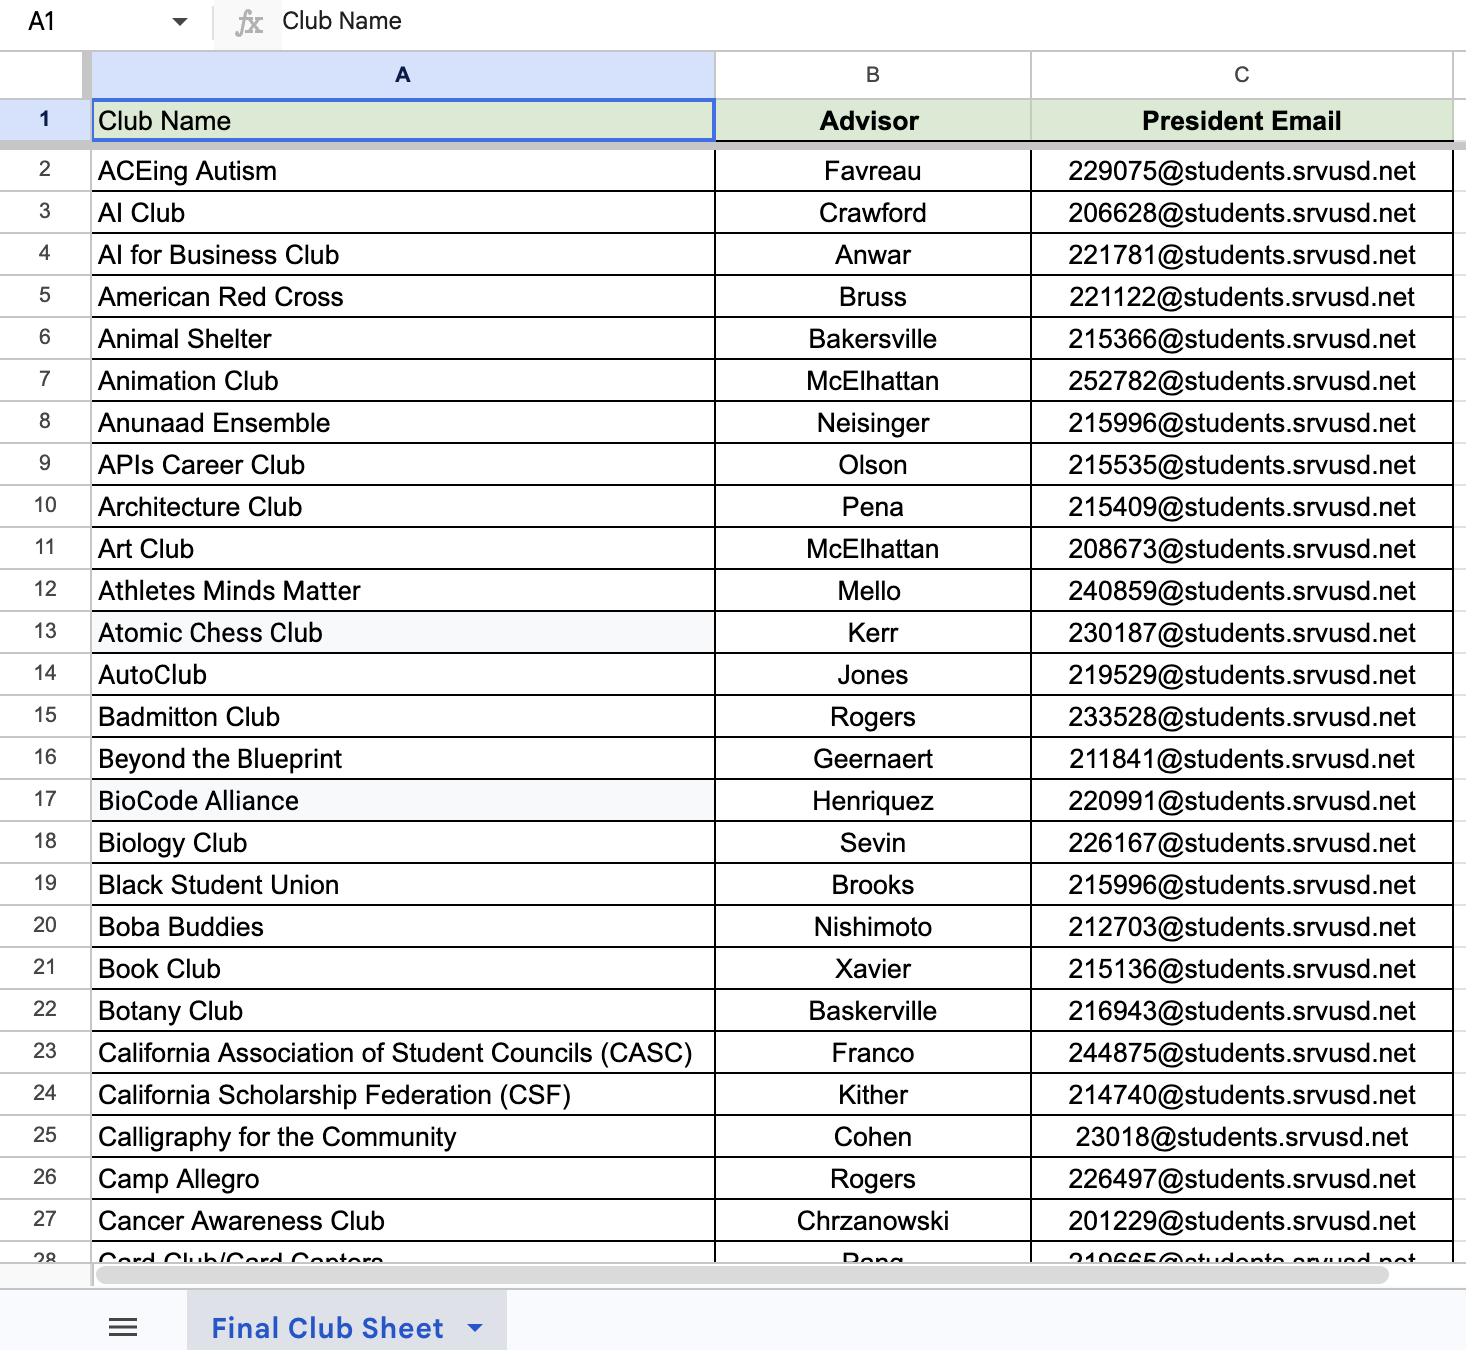Select column A header
The width and height of the screenshot is (1466, 1350).
pos(403,75)
